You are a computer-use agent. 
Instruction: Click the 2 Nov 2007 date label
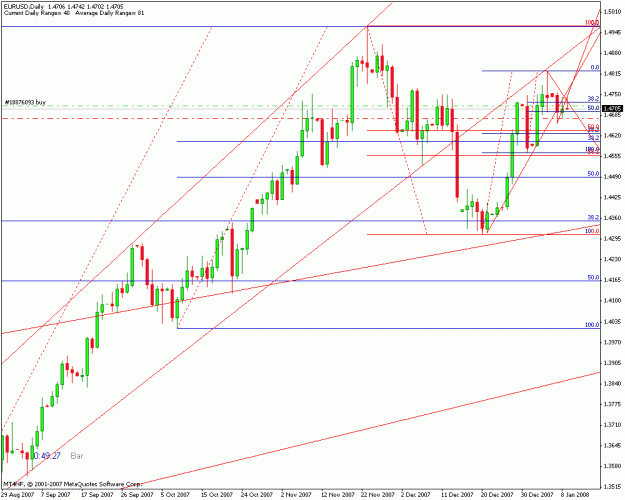295,495
